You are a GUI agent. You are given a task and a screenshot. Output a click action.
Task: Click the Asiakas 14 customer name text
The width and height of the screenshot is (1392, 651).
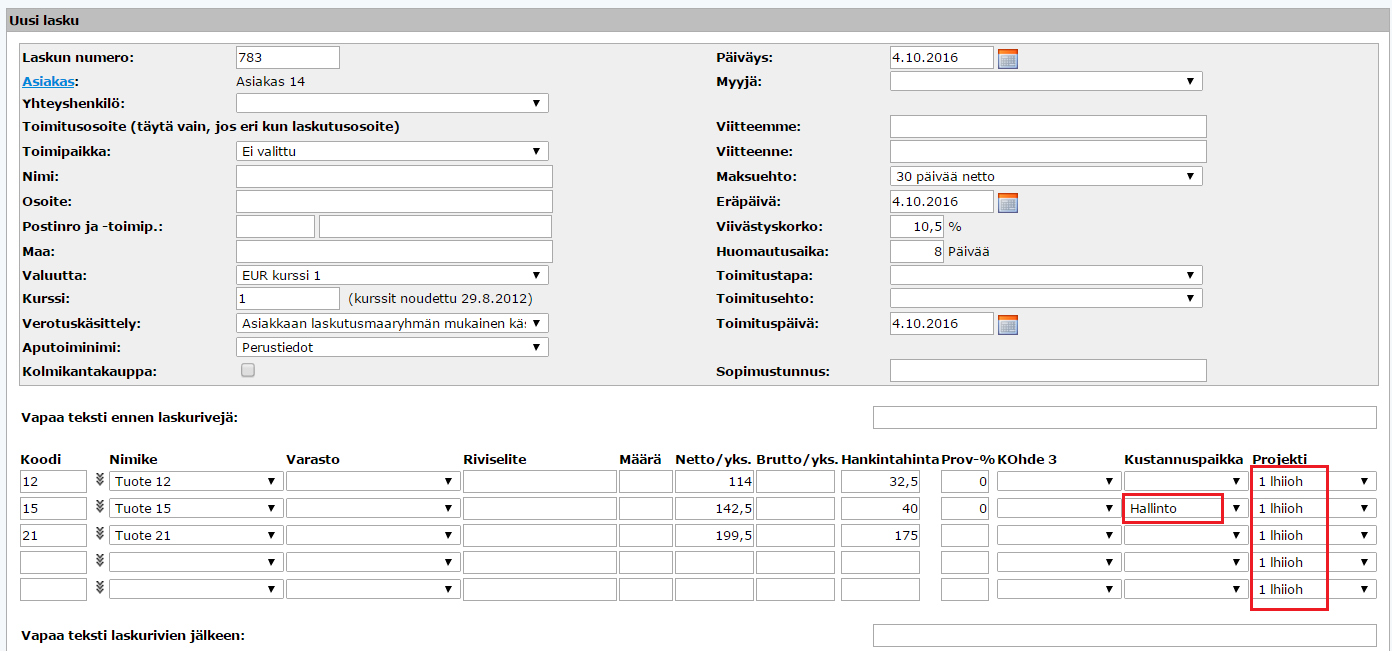(271, 81)
